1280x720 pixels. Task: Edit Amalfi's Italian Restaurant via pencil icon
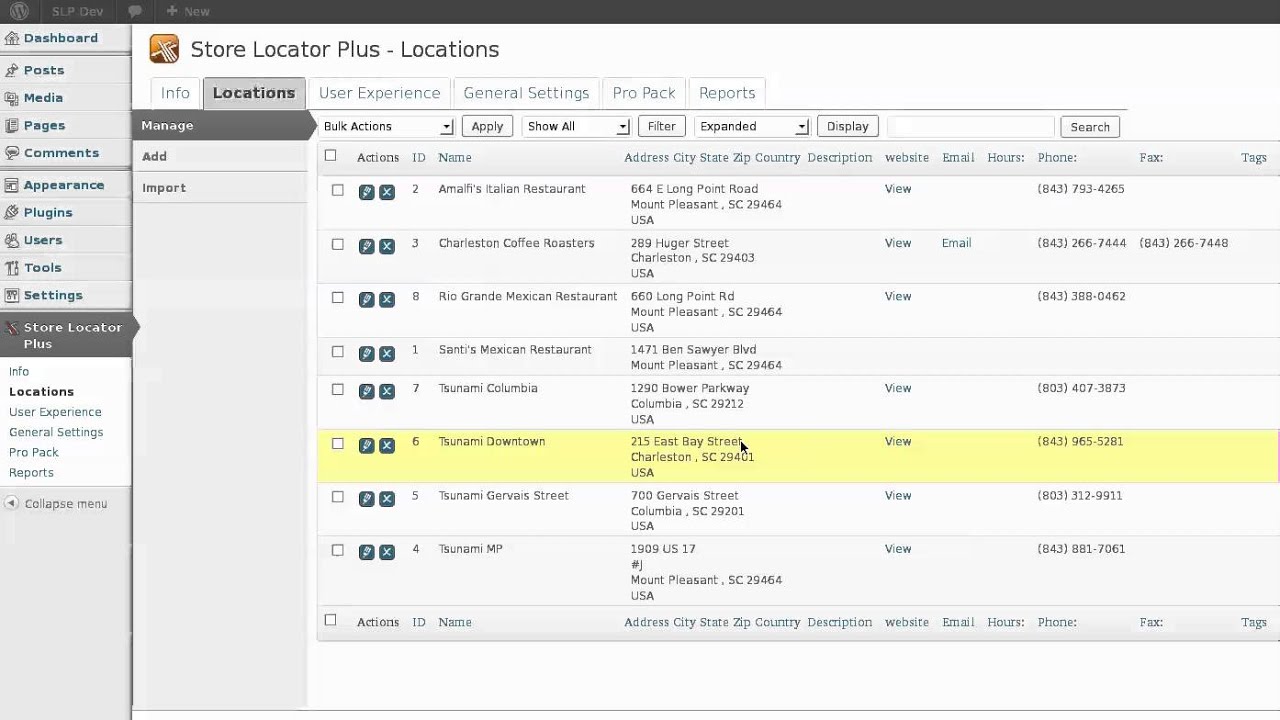pyautogui.click(x=366, y=192)
